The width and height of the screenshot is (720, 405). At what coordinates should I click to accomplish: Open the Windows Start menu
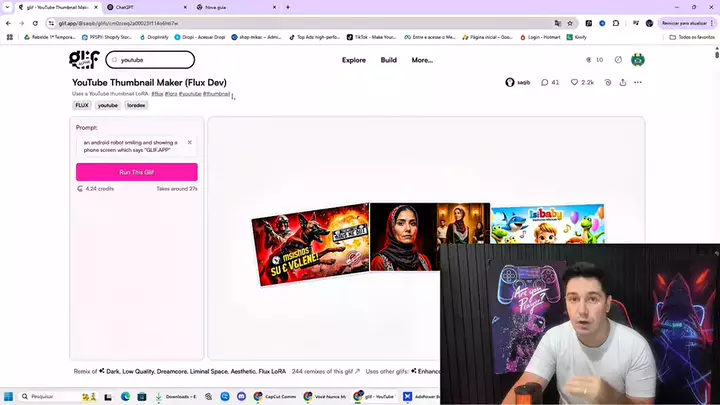(8, 396)
